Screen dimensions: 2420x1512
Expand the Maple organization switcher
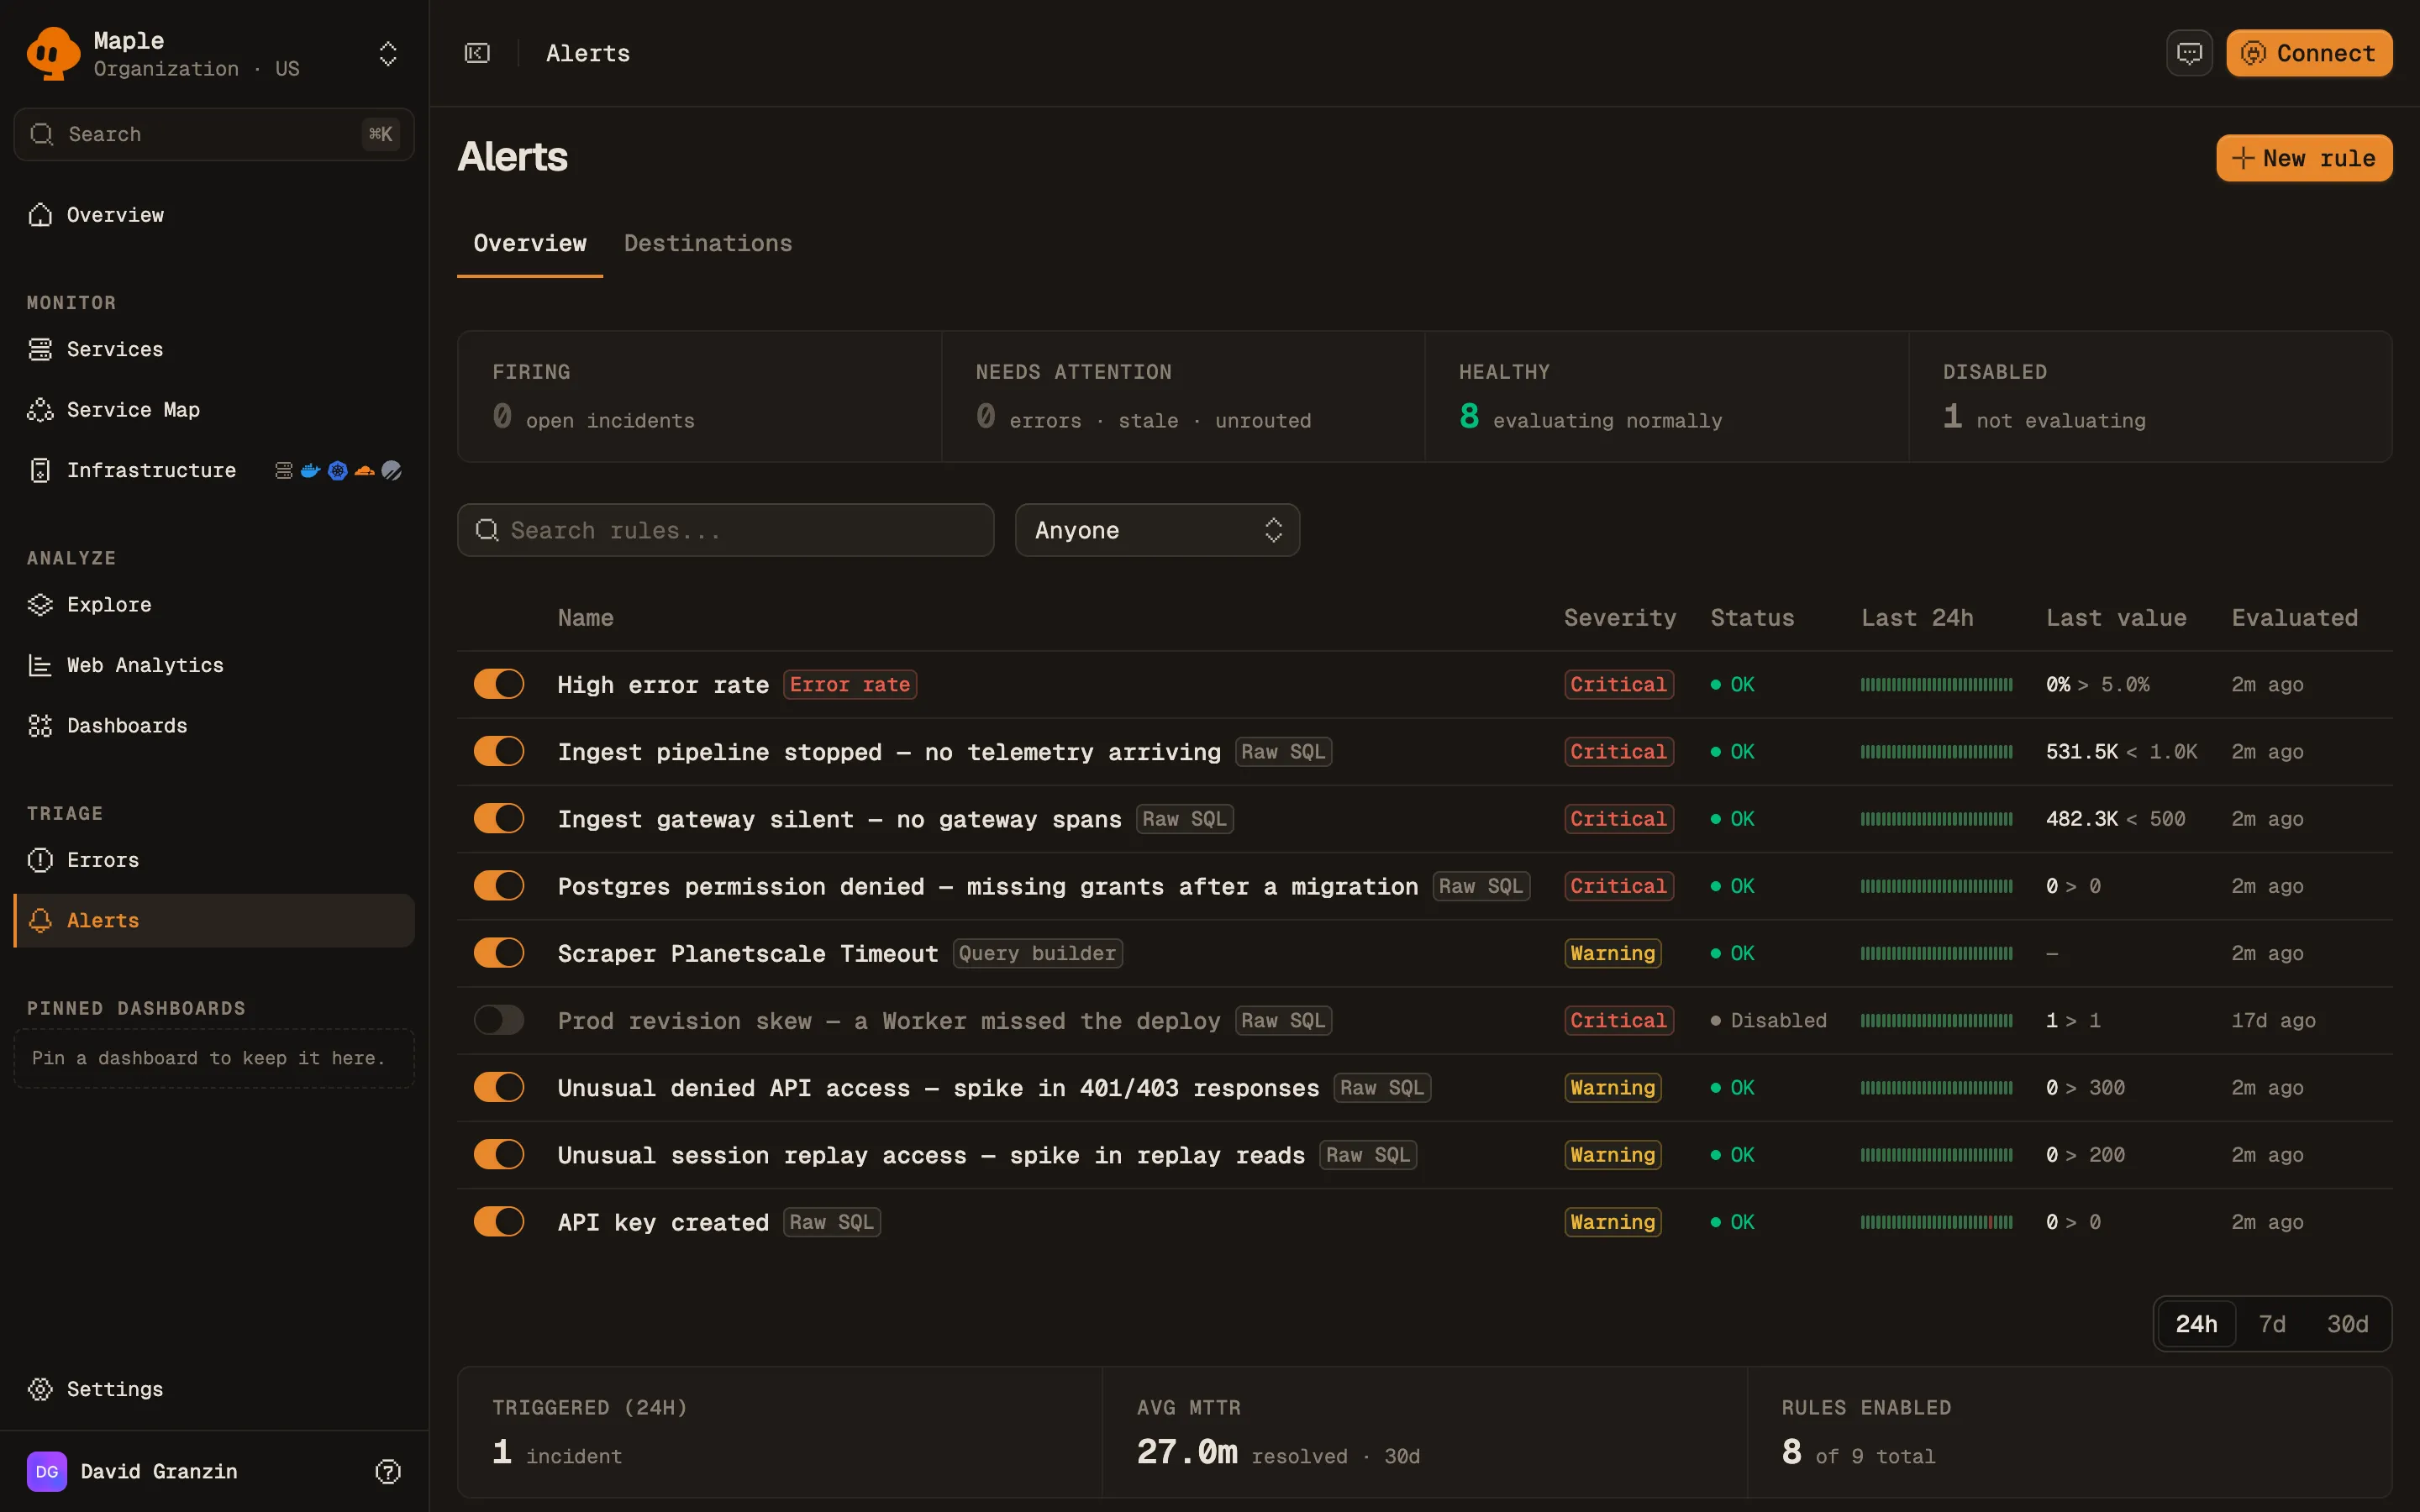click(388, 54)
